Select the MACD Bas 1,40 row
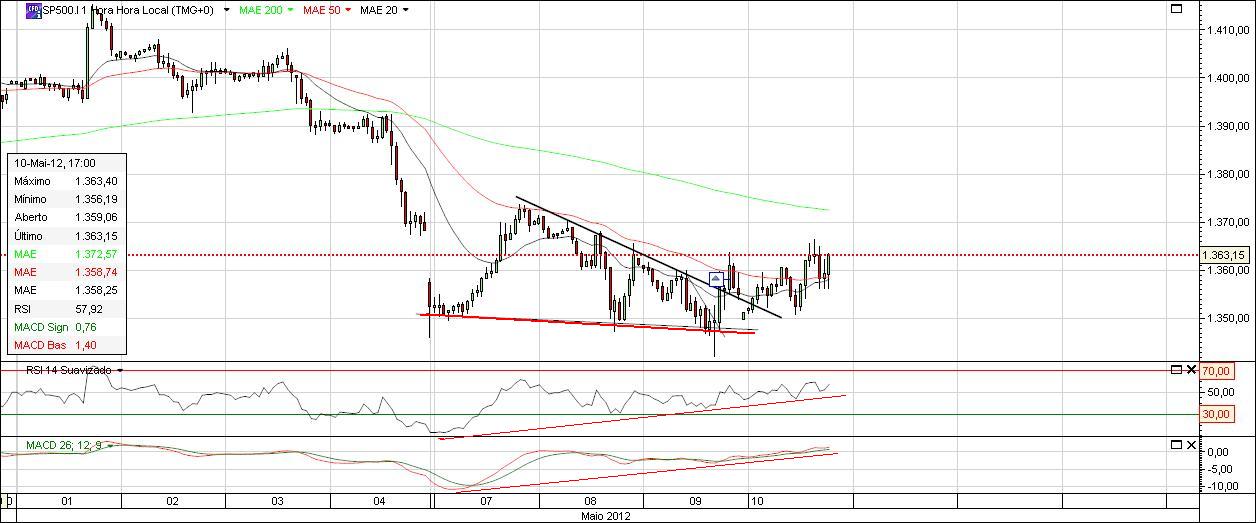 (67, 345)
